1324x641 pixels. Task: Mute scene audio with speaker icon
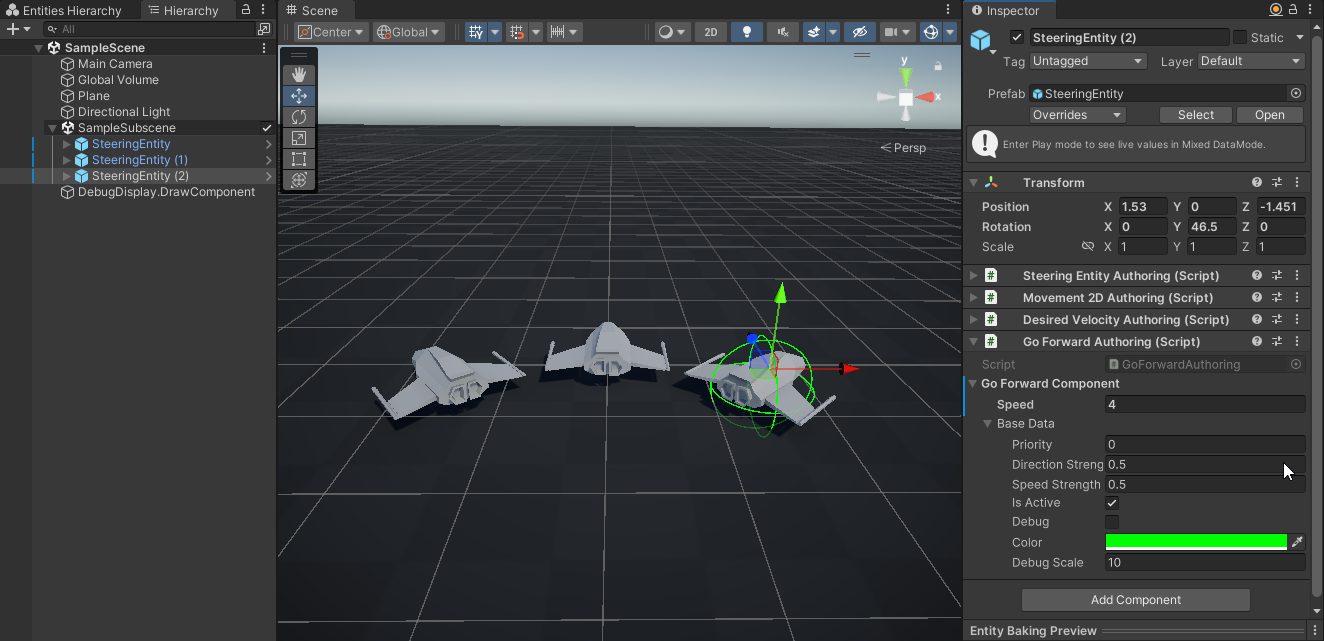782,32
